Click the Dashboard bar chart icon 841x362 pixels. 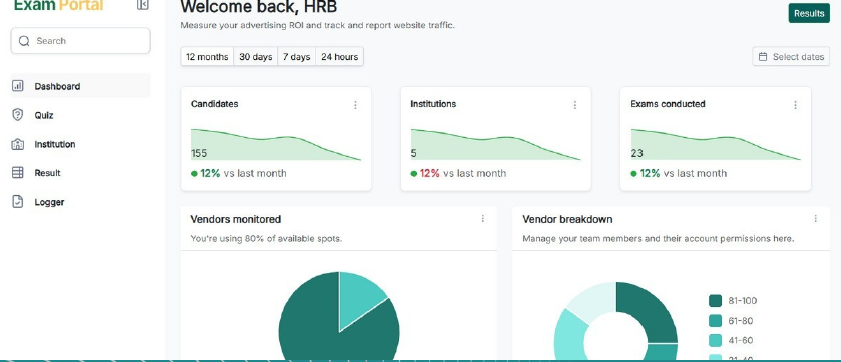pyautogui.click(x=18, y=86)
